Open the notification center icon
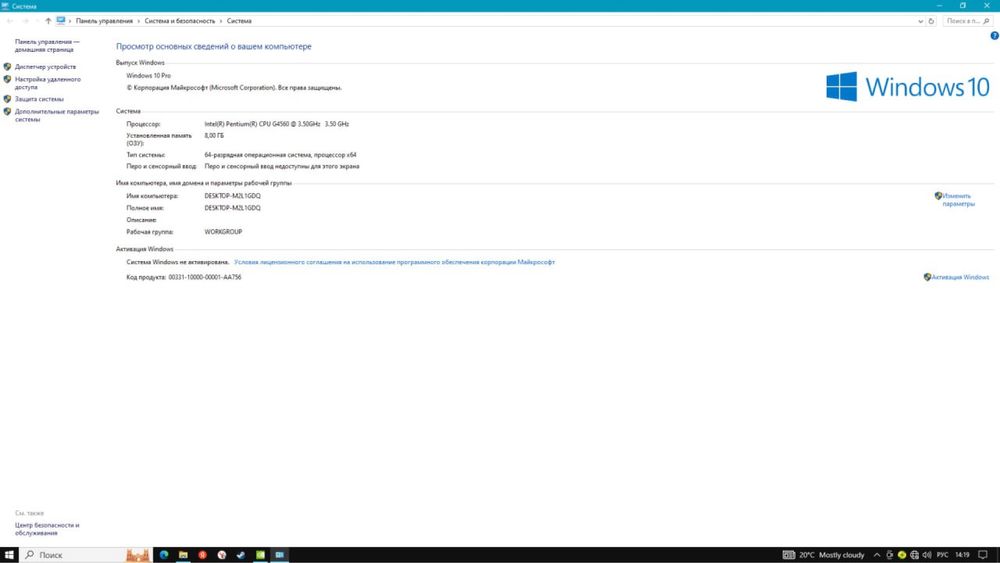The image size is (1000, 563). (x=983, y=555)
